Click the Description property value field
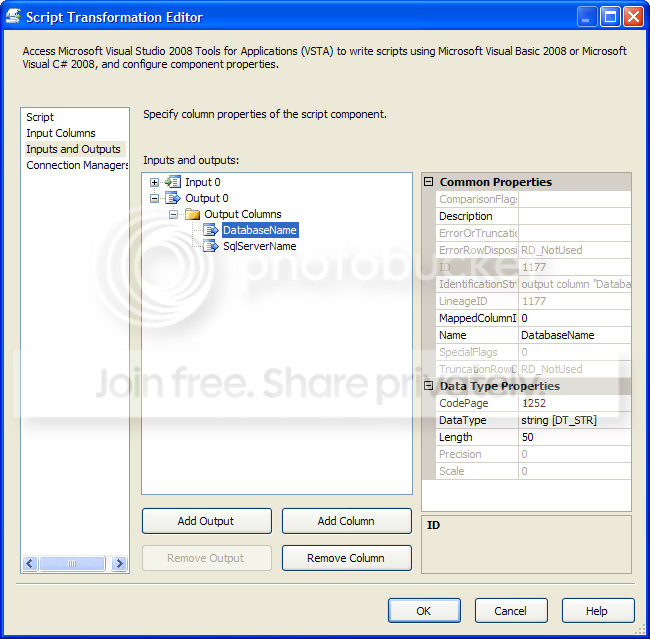This screenshot has height=639, width=650. 575,216
